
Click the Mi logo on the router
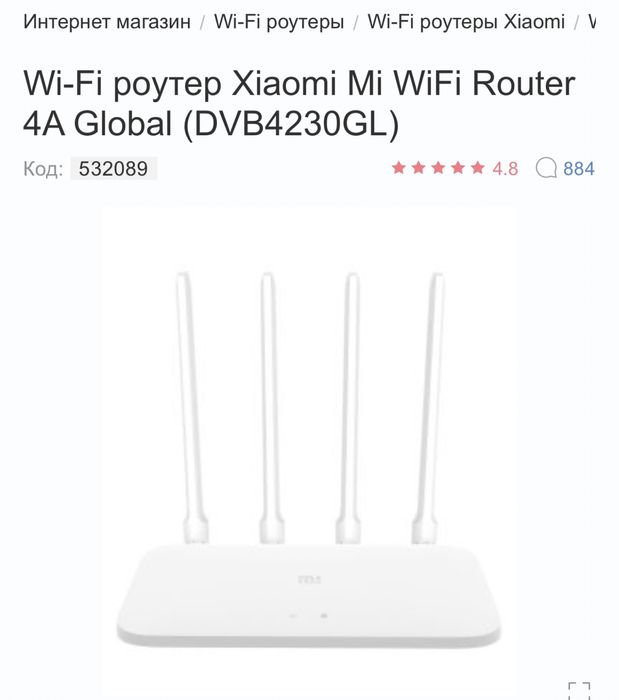pyautogui.click(x=309, y=580)
